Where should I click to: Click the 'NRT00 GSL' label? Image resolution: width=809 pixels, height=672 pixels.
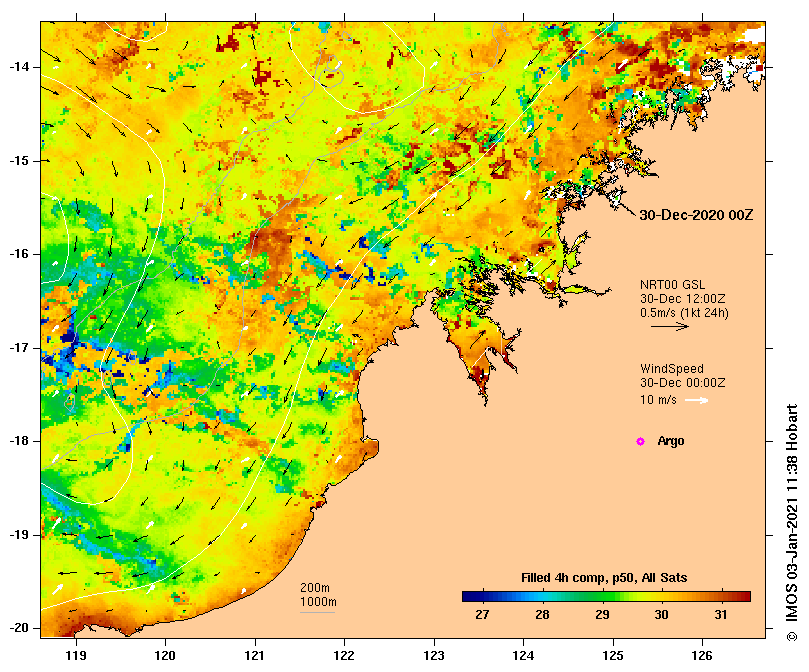672,285
